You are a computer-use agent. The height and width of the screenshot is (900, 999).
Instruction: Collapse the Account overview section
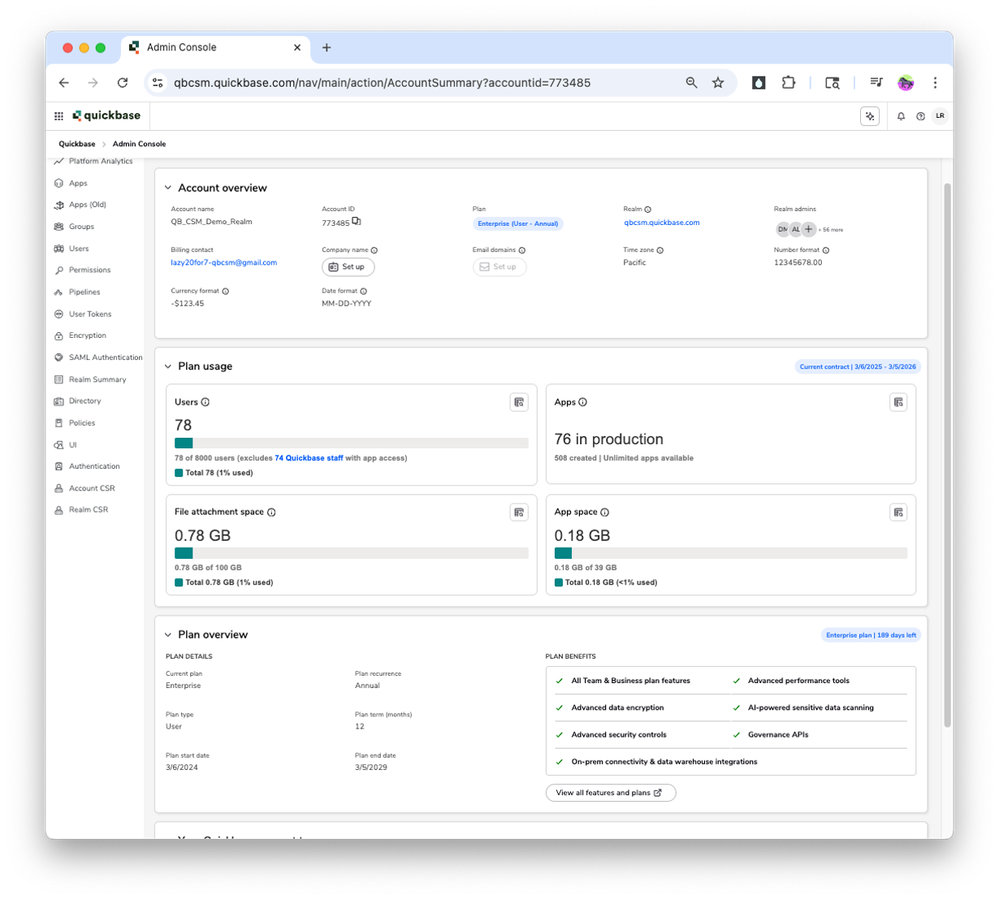click(168, 188)
